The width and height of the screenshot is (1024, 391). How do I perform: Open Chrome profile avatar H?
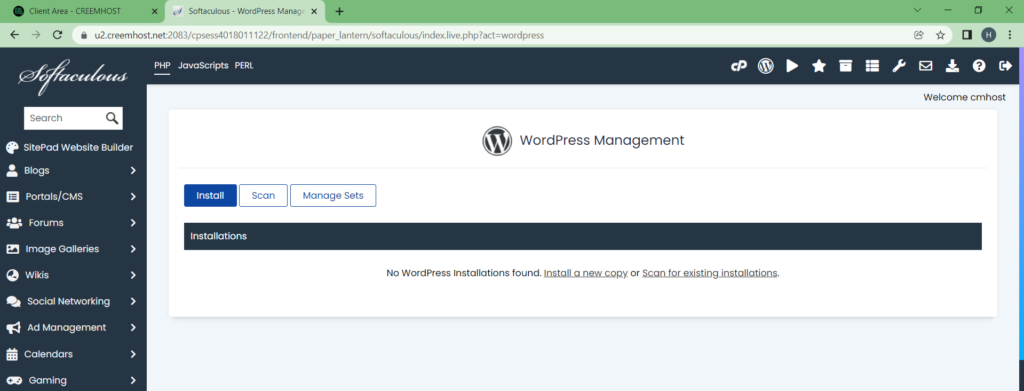click(x=989, y=35)
